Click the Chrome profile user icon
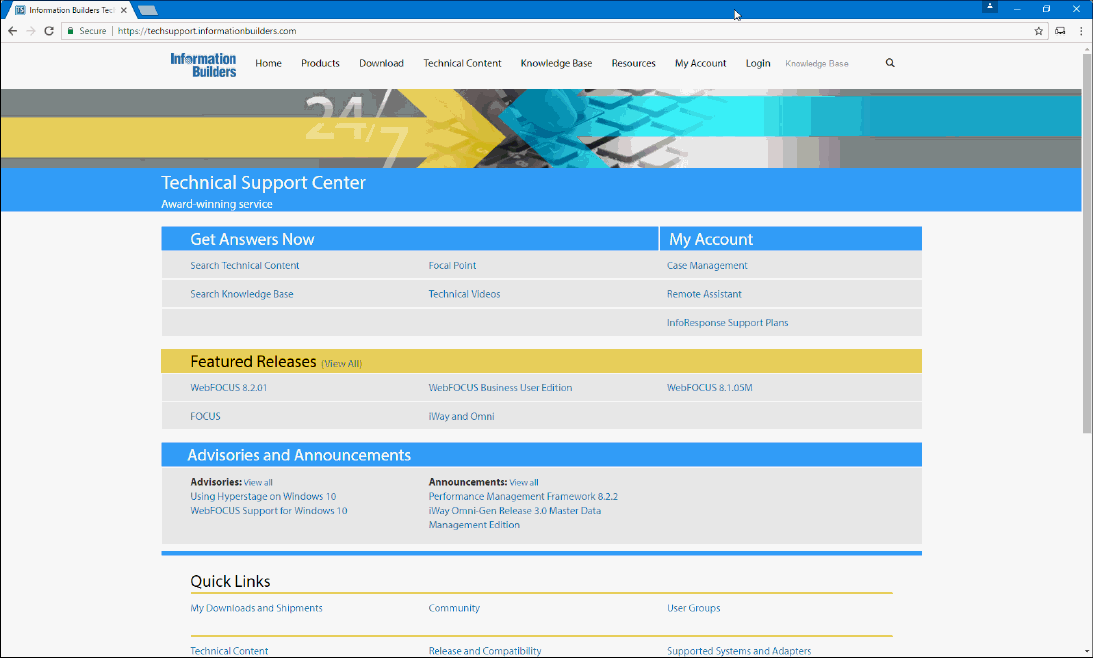This screenshot has width=1093, height=658. [989, 7]
